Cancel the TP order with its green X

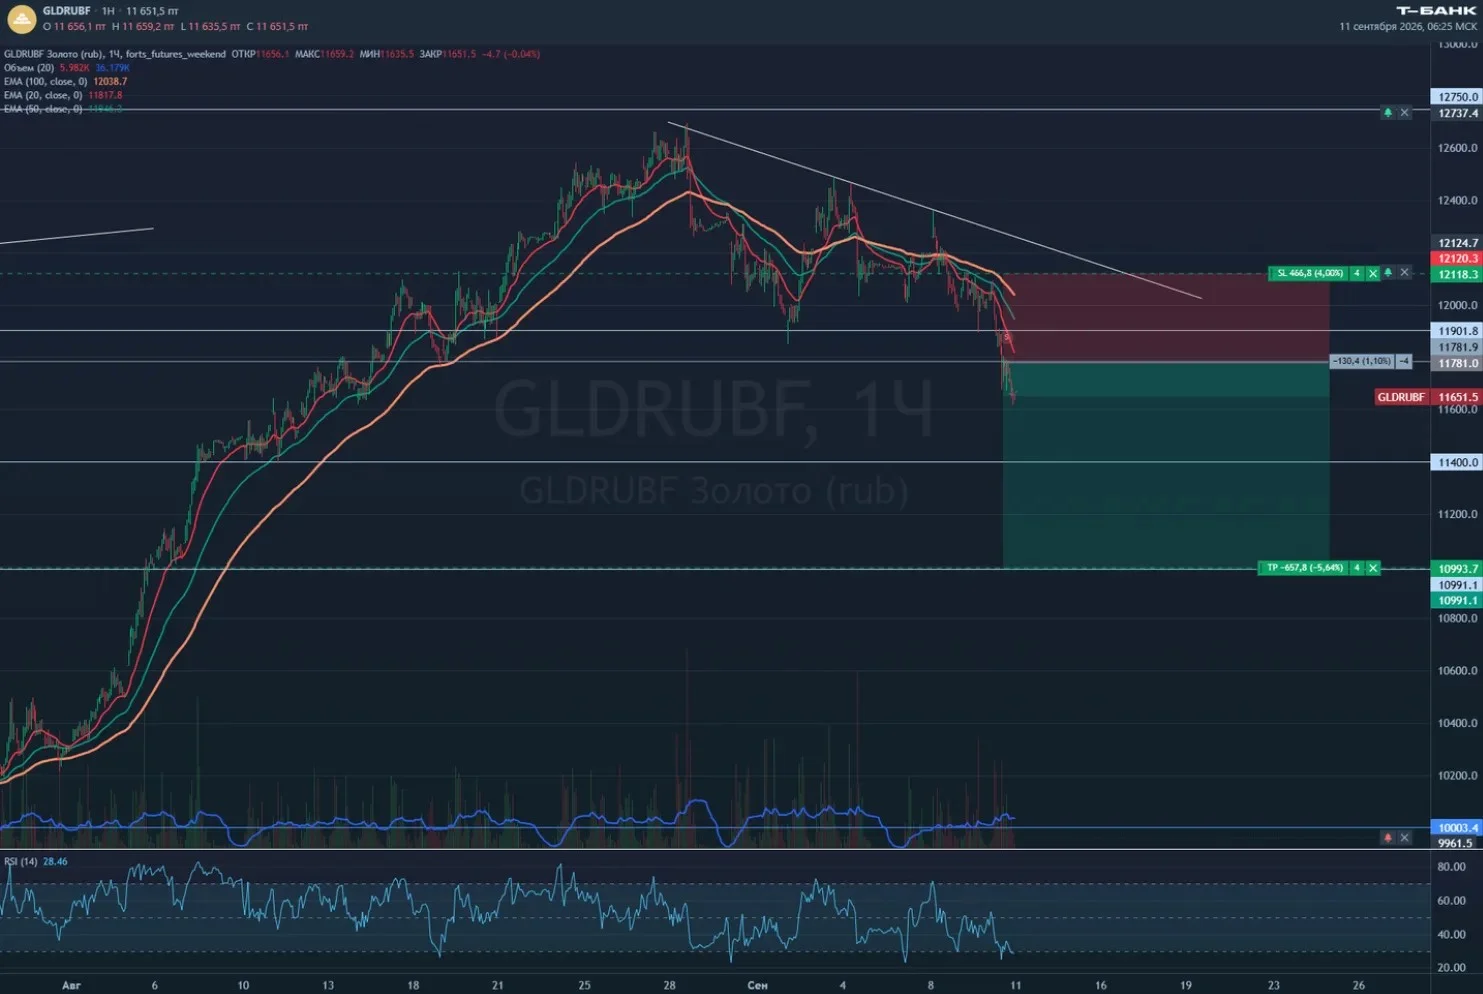pos(1373,568)
